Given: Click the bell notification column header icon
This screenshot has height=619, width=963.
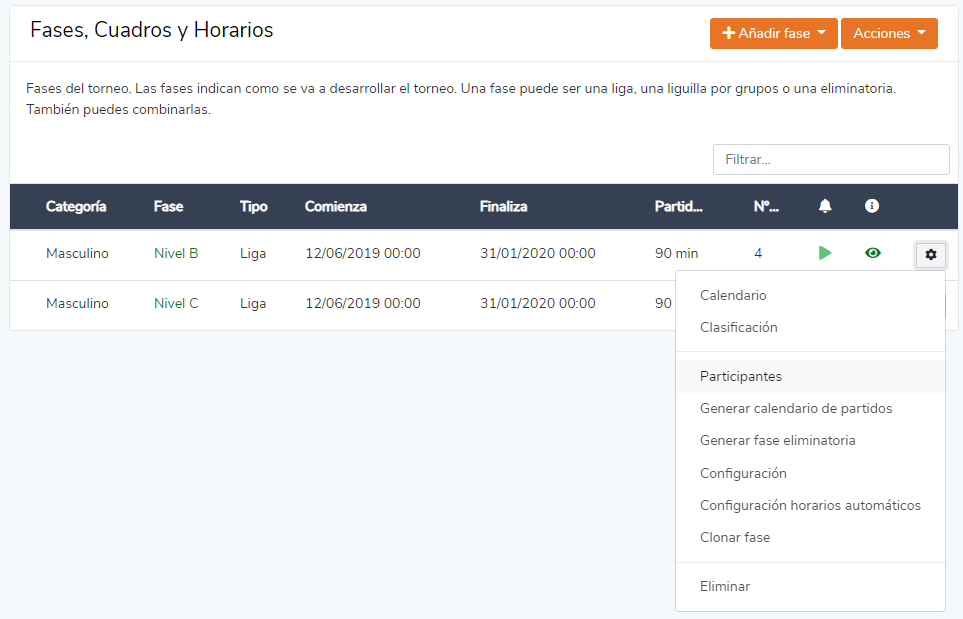Looking at the screenshot, I should click(x=825, y=206).
